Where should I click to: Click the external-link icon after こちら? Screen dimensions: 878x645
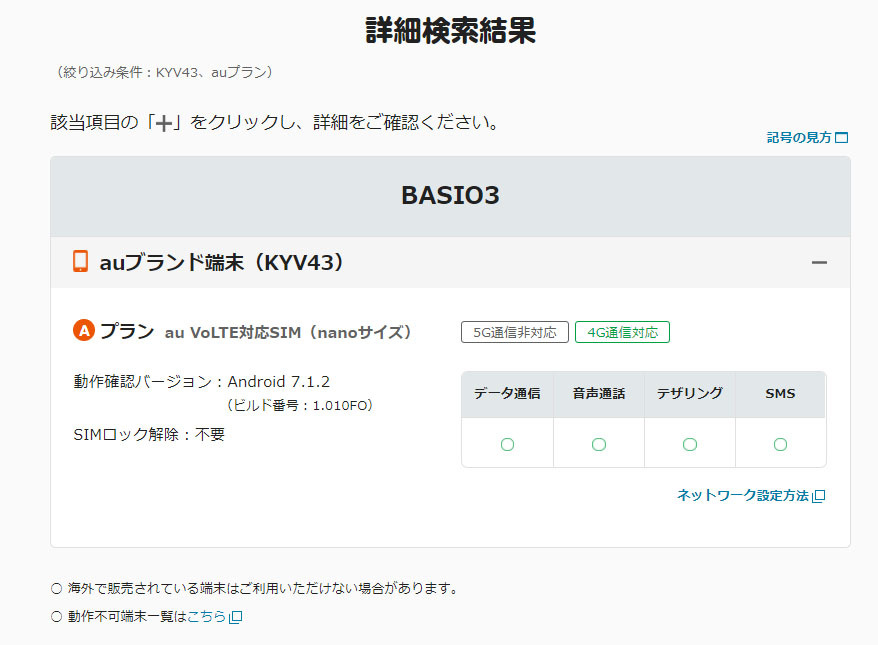click(236, 617)
